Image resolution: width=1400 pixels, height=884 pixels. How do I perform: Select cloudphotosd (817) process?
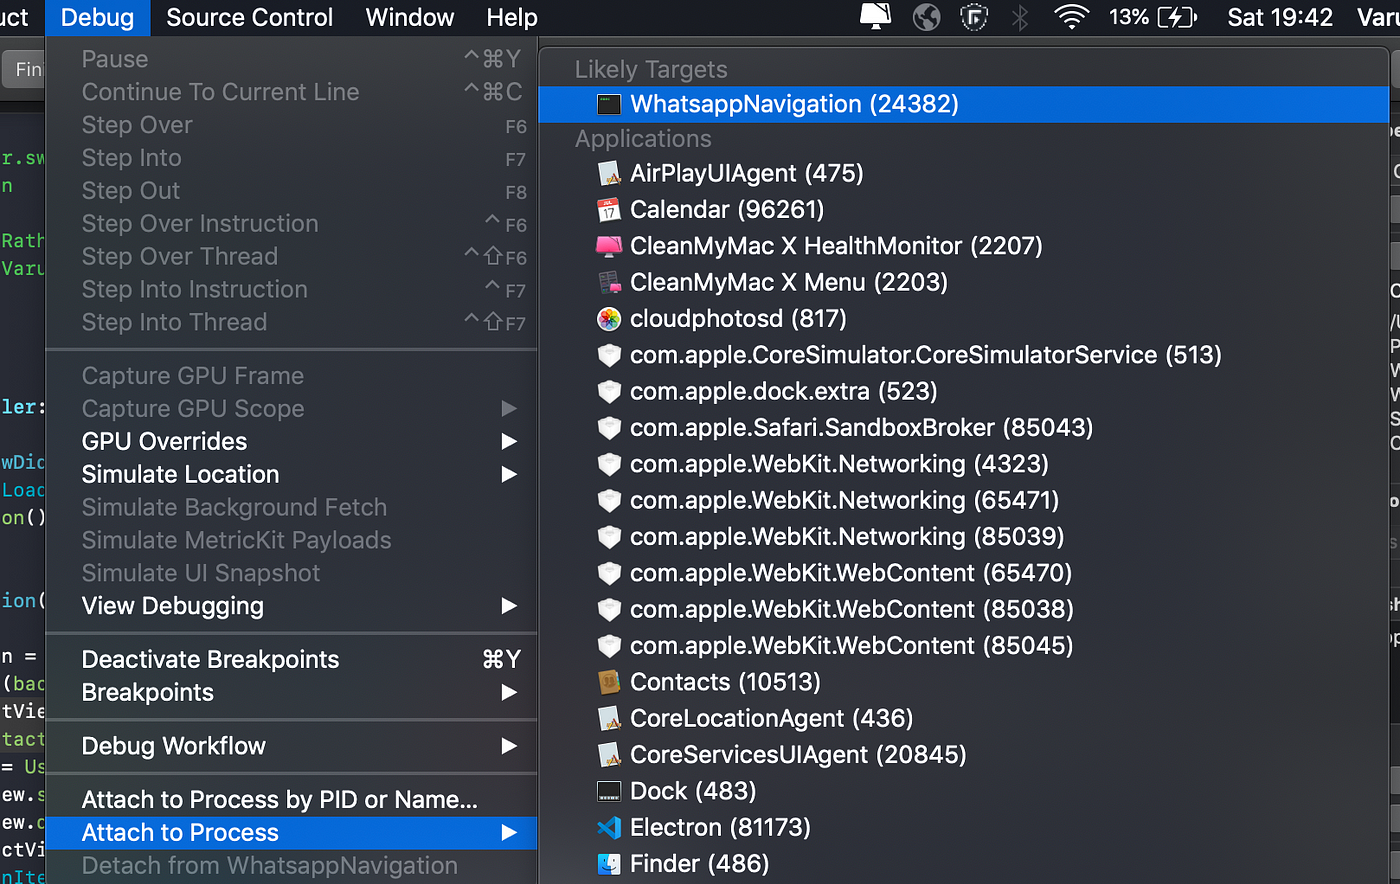pos(963,319)
